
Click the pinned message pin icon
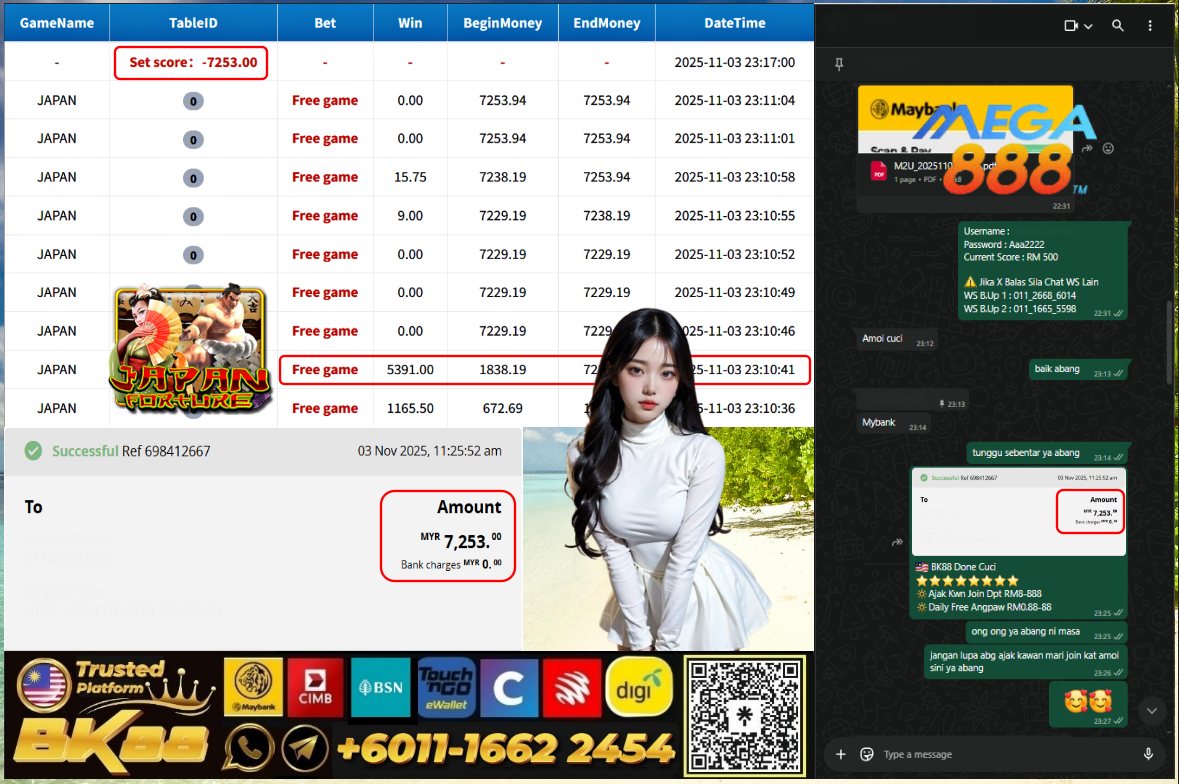(x=839, y=64)
